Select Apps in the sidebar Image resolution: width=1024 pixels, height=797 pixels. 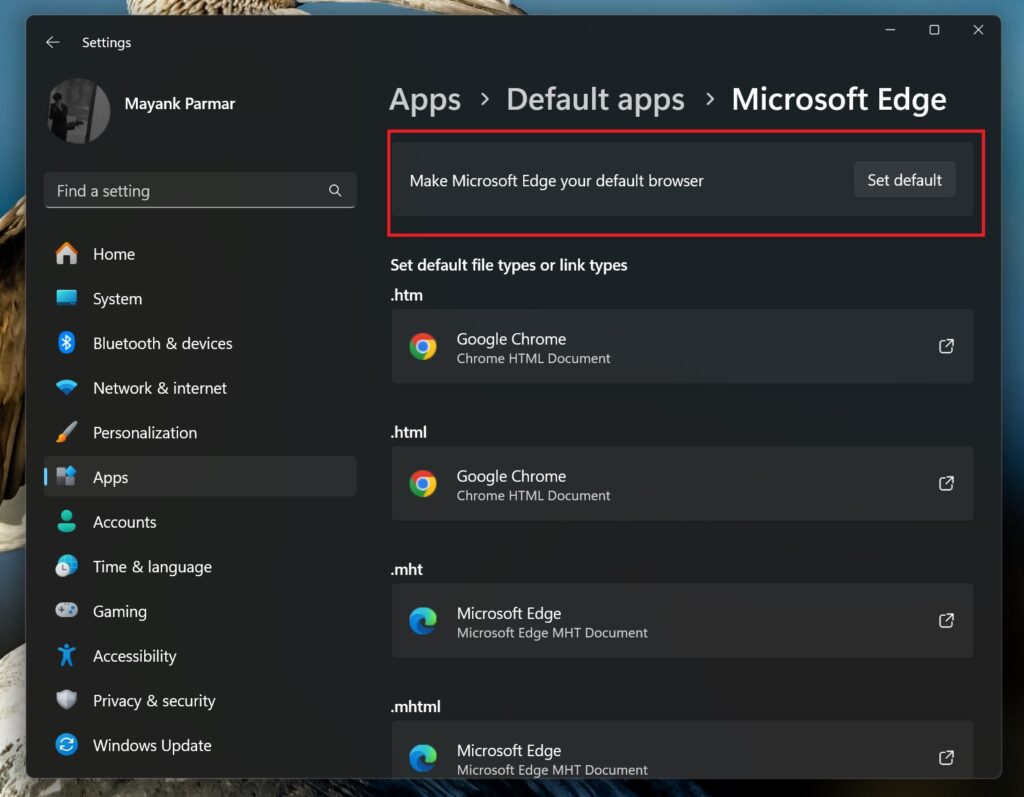point(111,477)
